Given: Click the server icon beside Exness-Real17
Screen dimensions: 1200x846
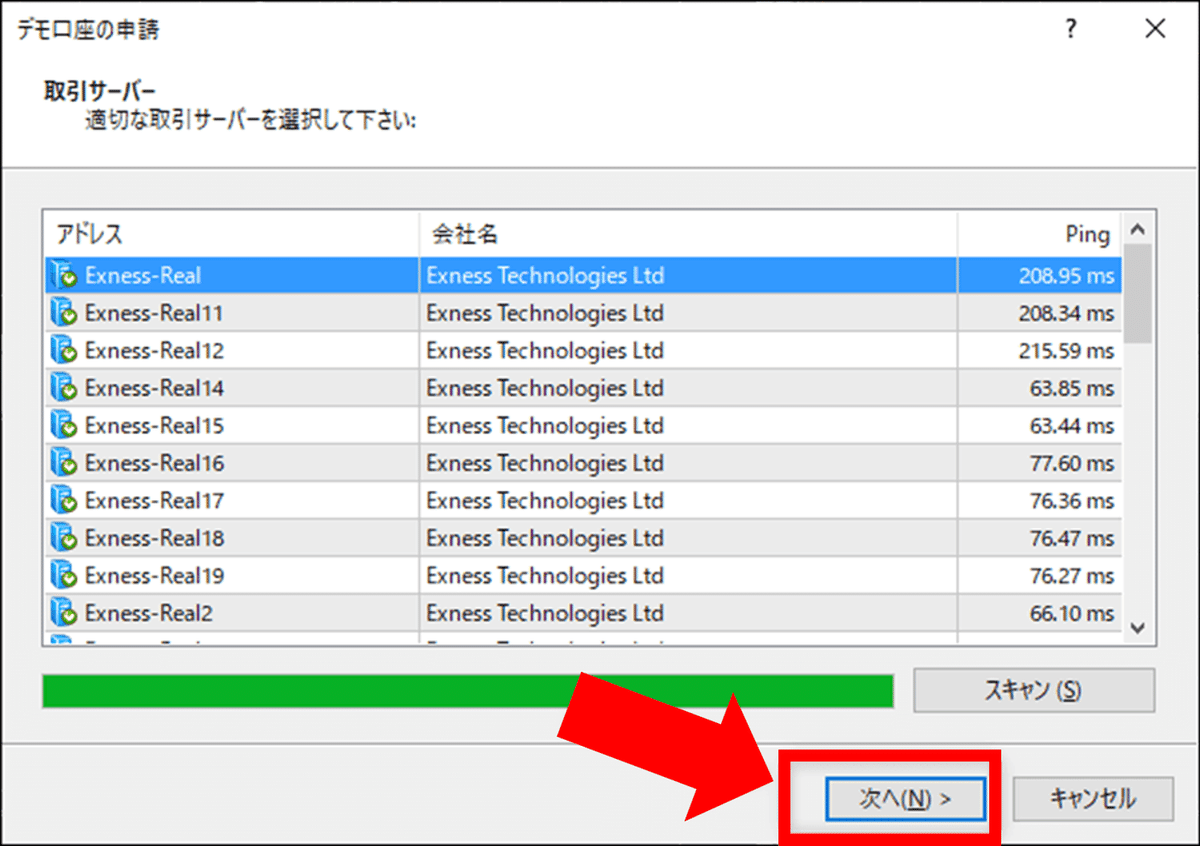Looking at the screenshot, I should pos(64,501).
